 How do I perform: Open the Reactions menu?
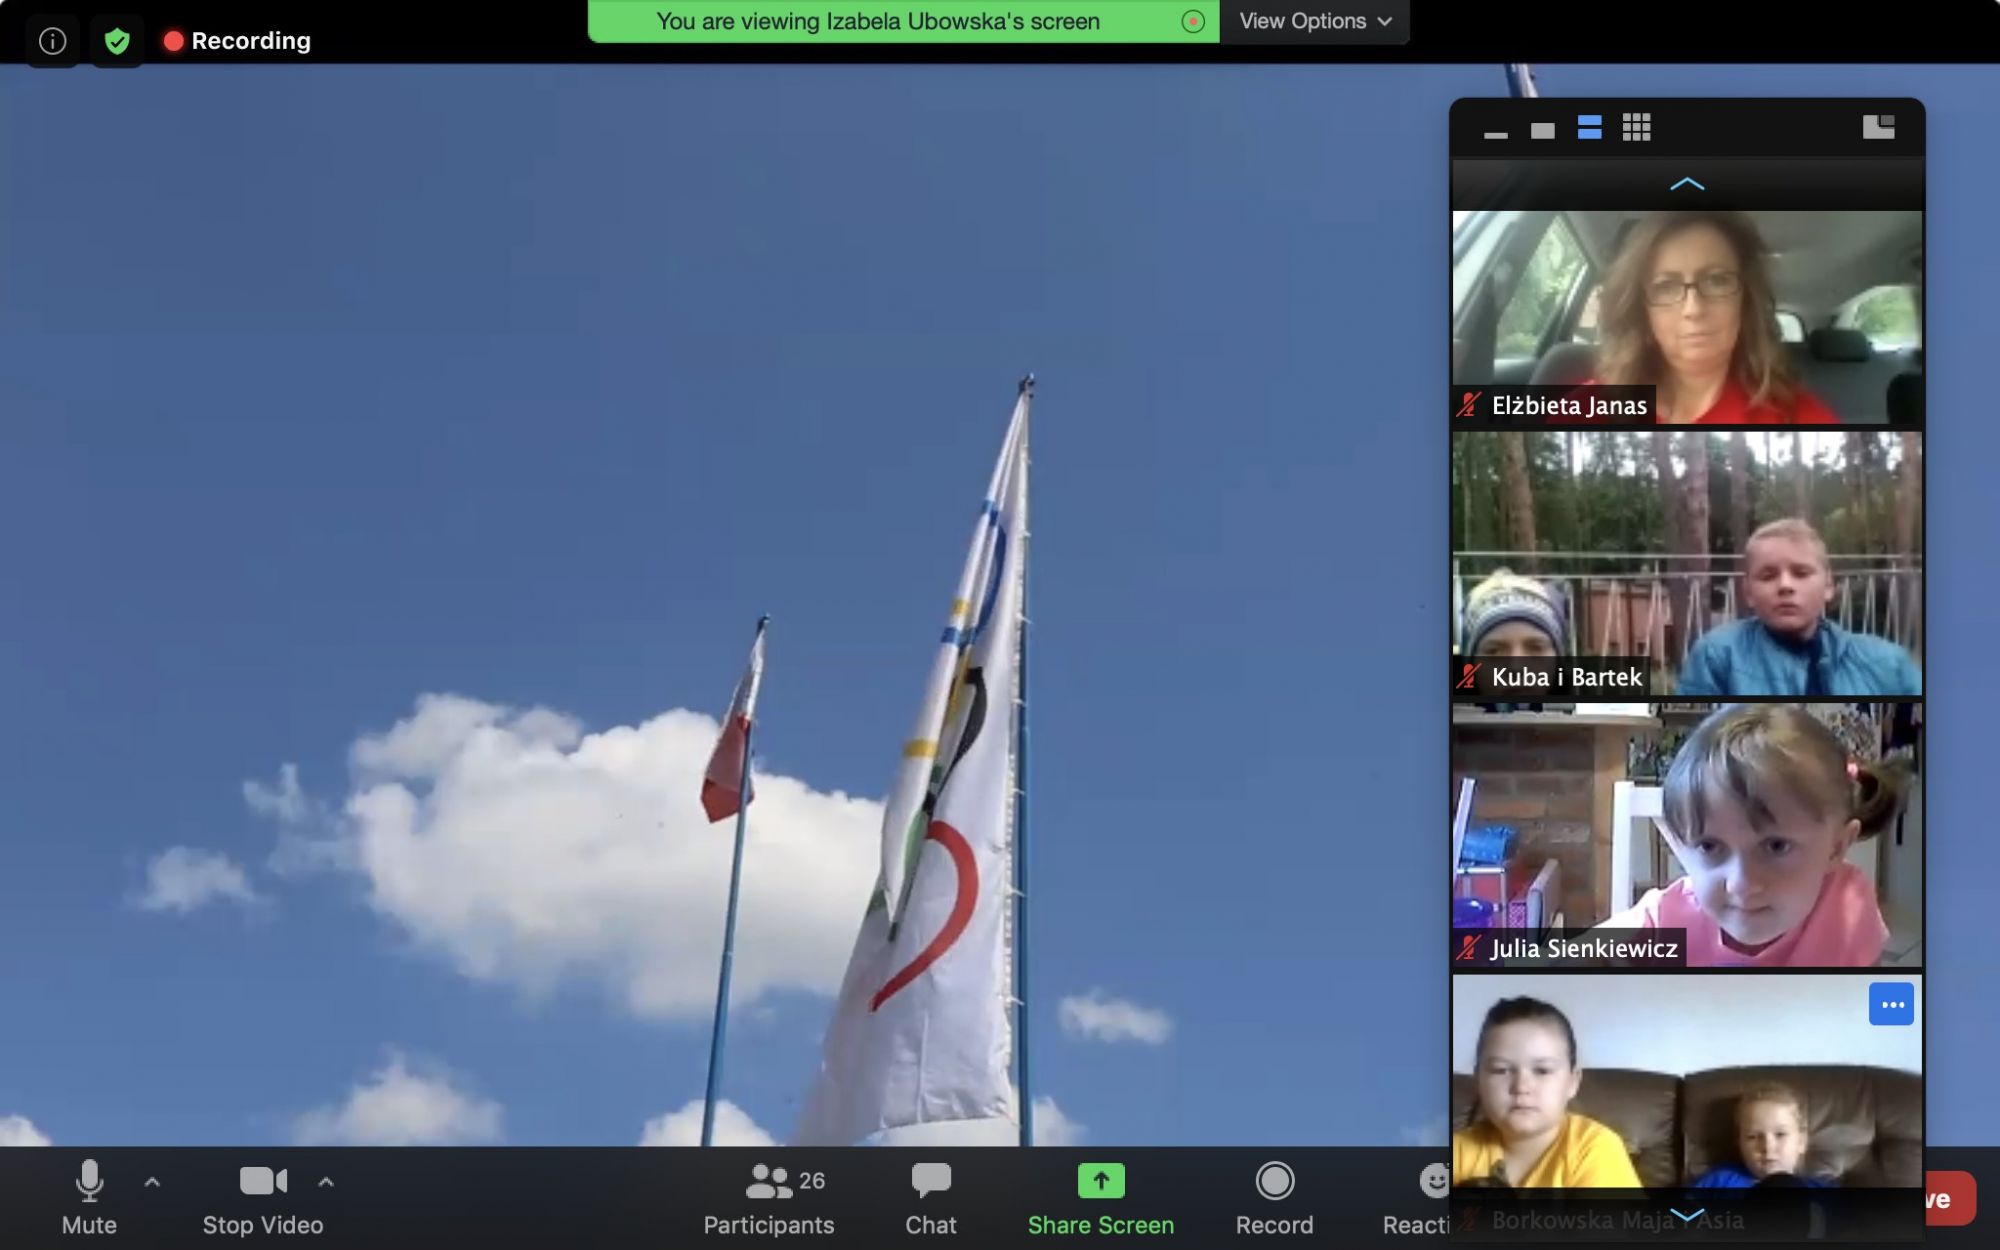click(x=1417, y=1198)
